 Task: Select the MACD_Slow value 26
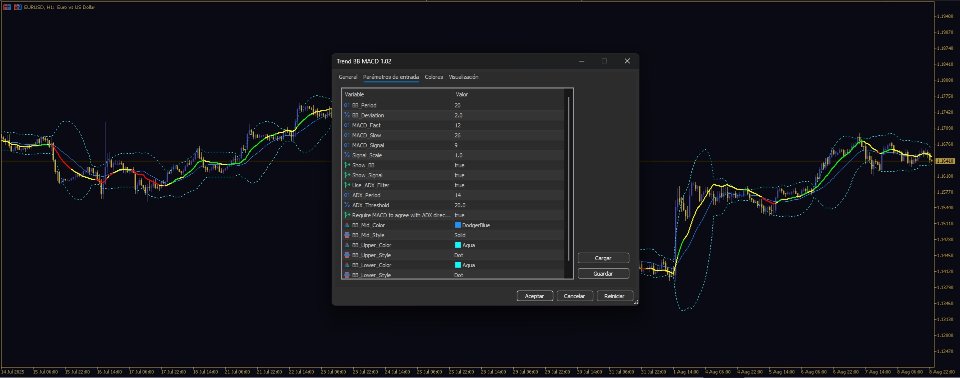pos(457,135)
